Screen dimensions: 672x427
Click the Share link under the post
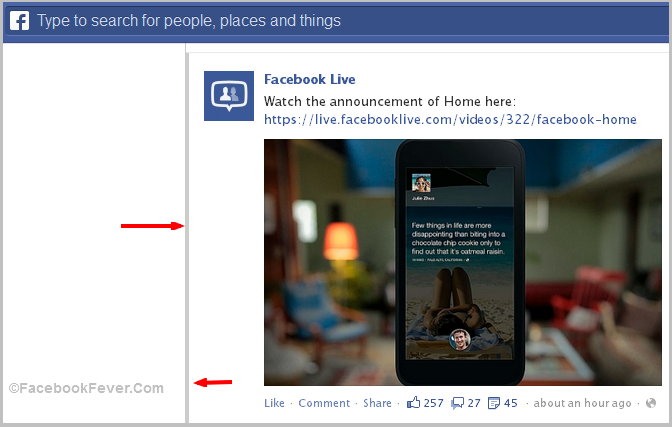click(x=377, y=403)
